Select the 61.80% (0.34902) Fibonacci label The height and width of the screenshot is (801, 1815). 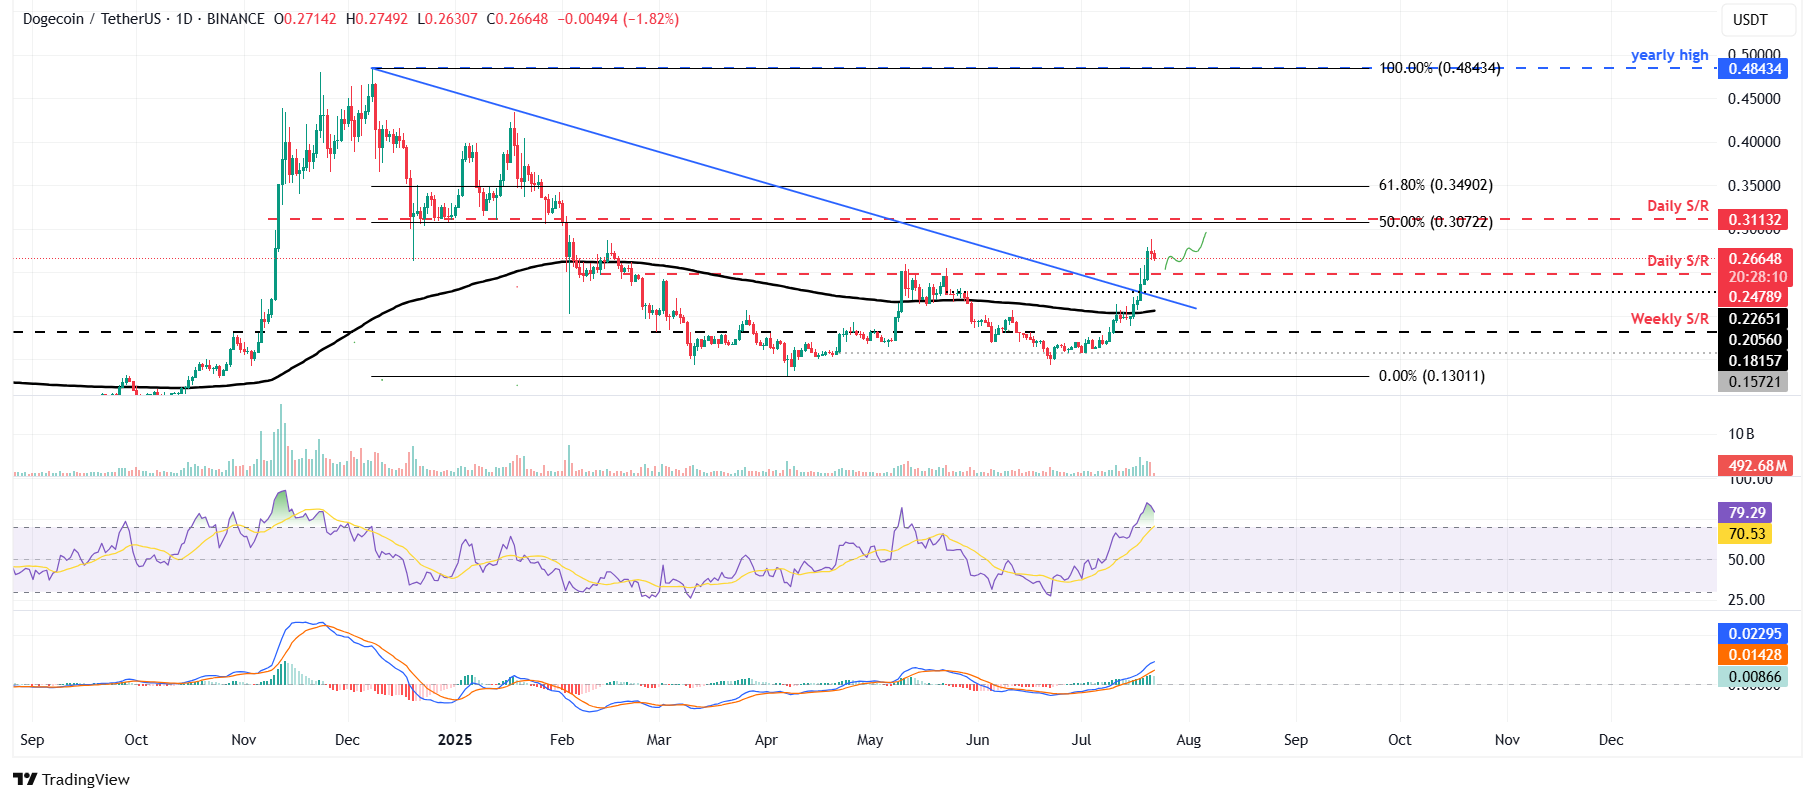click(x=1435, y=185)
